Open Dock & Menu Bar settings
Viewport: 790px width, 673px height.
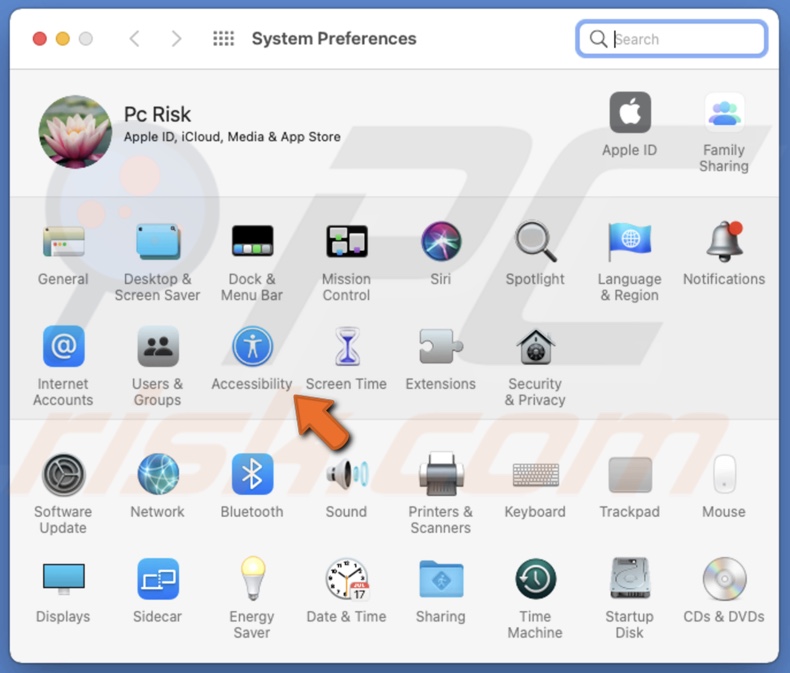[x=252, y=242]
